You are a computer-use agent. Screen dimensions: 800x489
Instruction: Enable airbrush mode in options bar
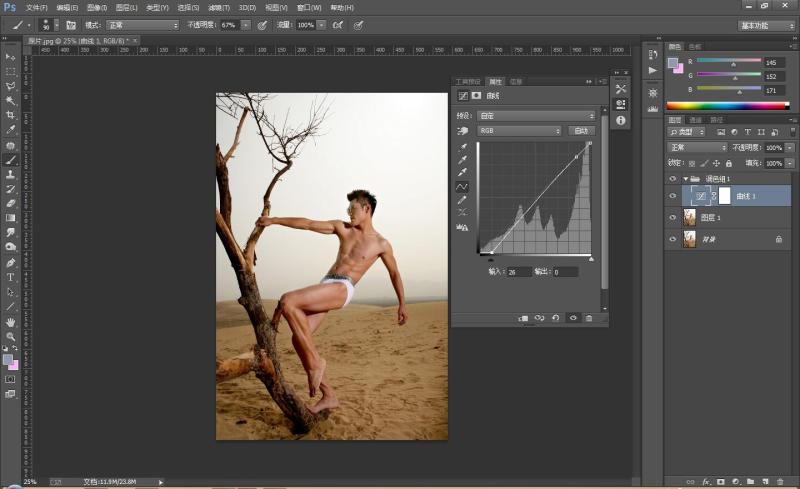point(337,25)
